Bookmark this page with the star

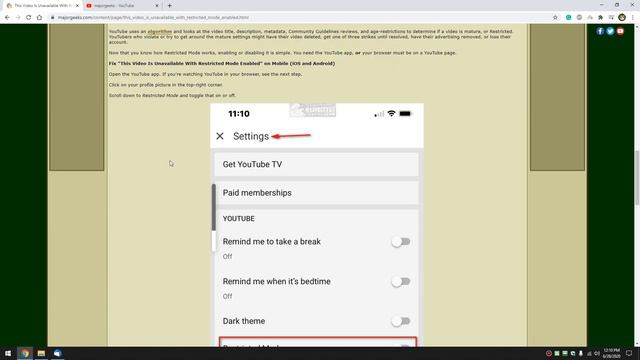[555, 18]
